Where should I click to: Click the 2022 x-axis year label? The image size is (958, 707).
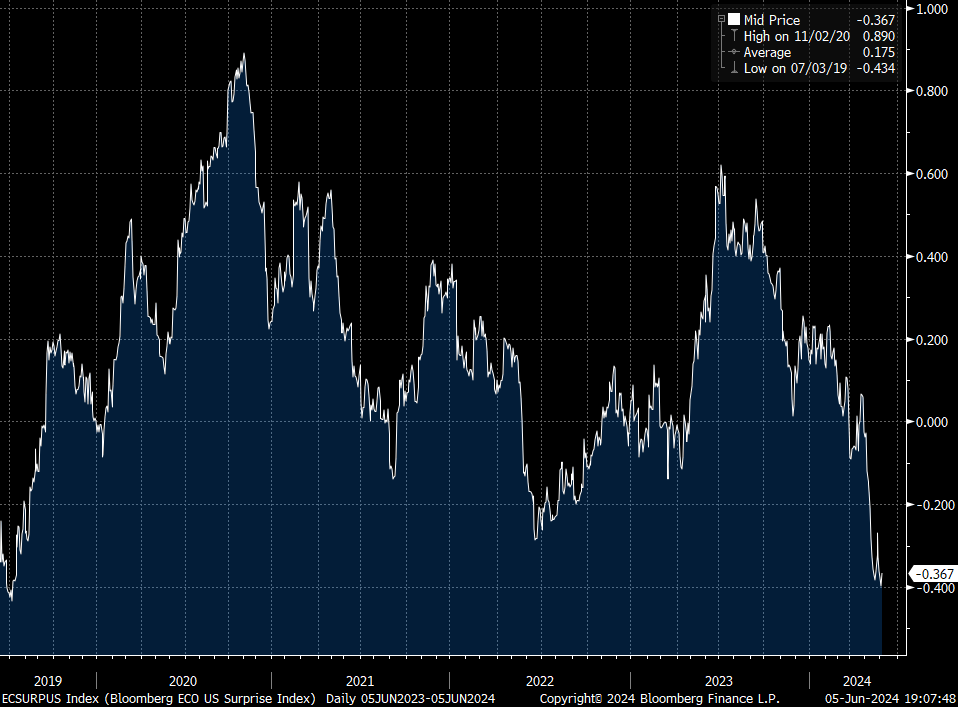point(540,681)
